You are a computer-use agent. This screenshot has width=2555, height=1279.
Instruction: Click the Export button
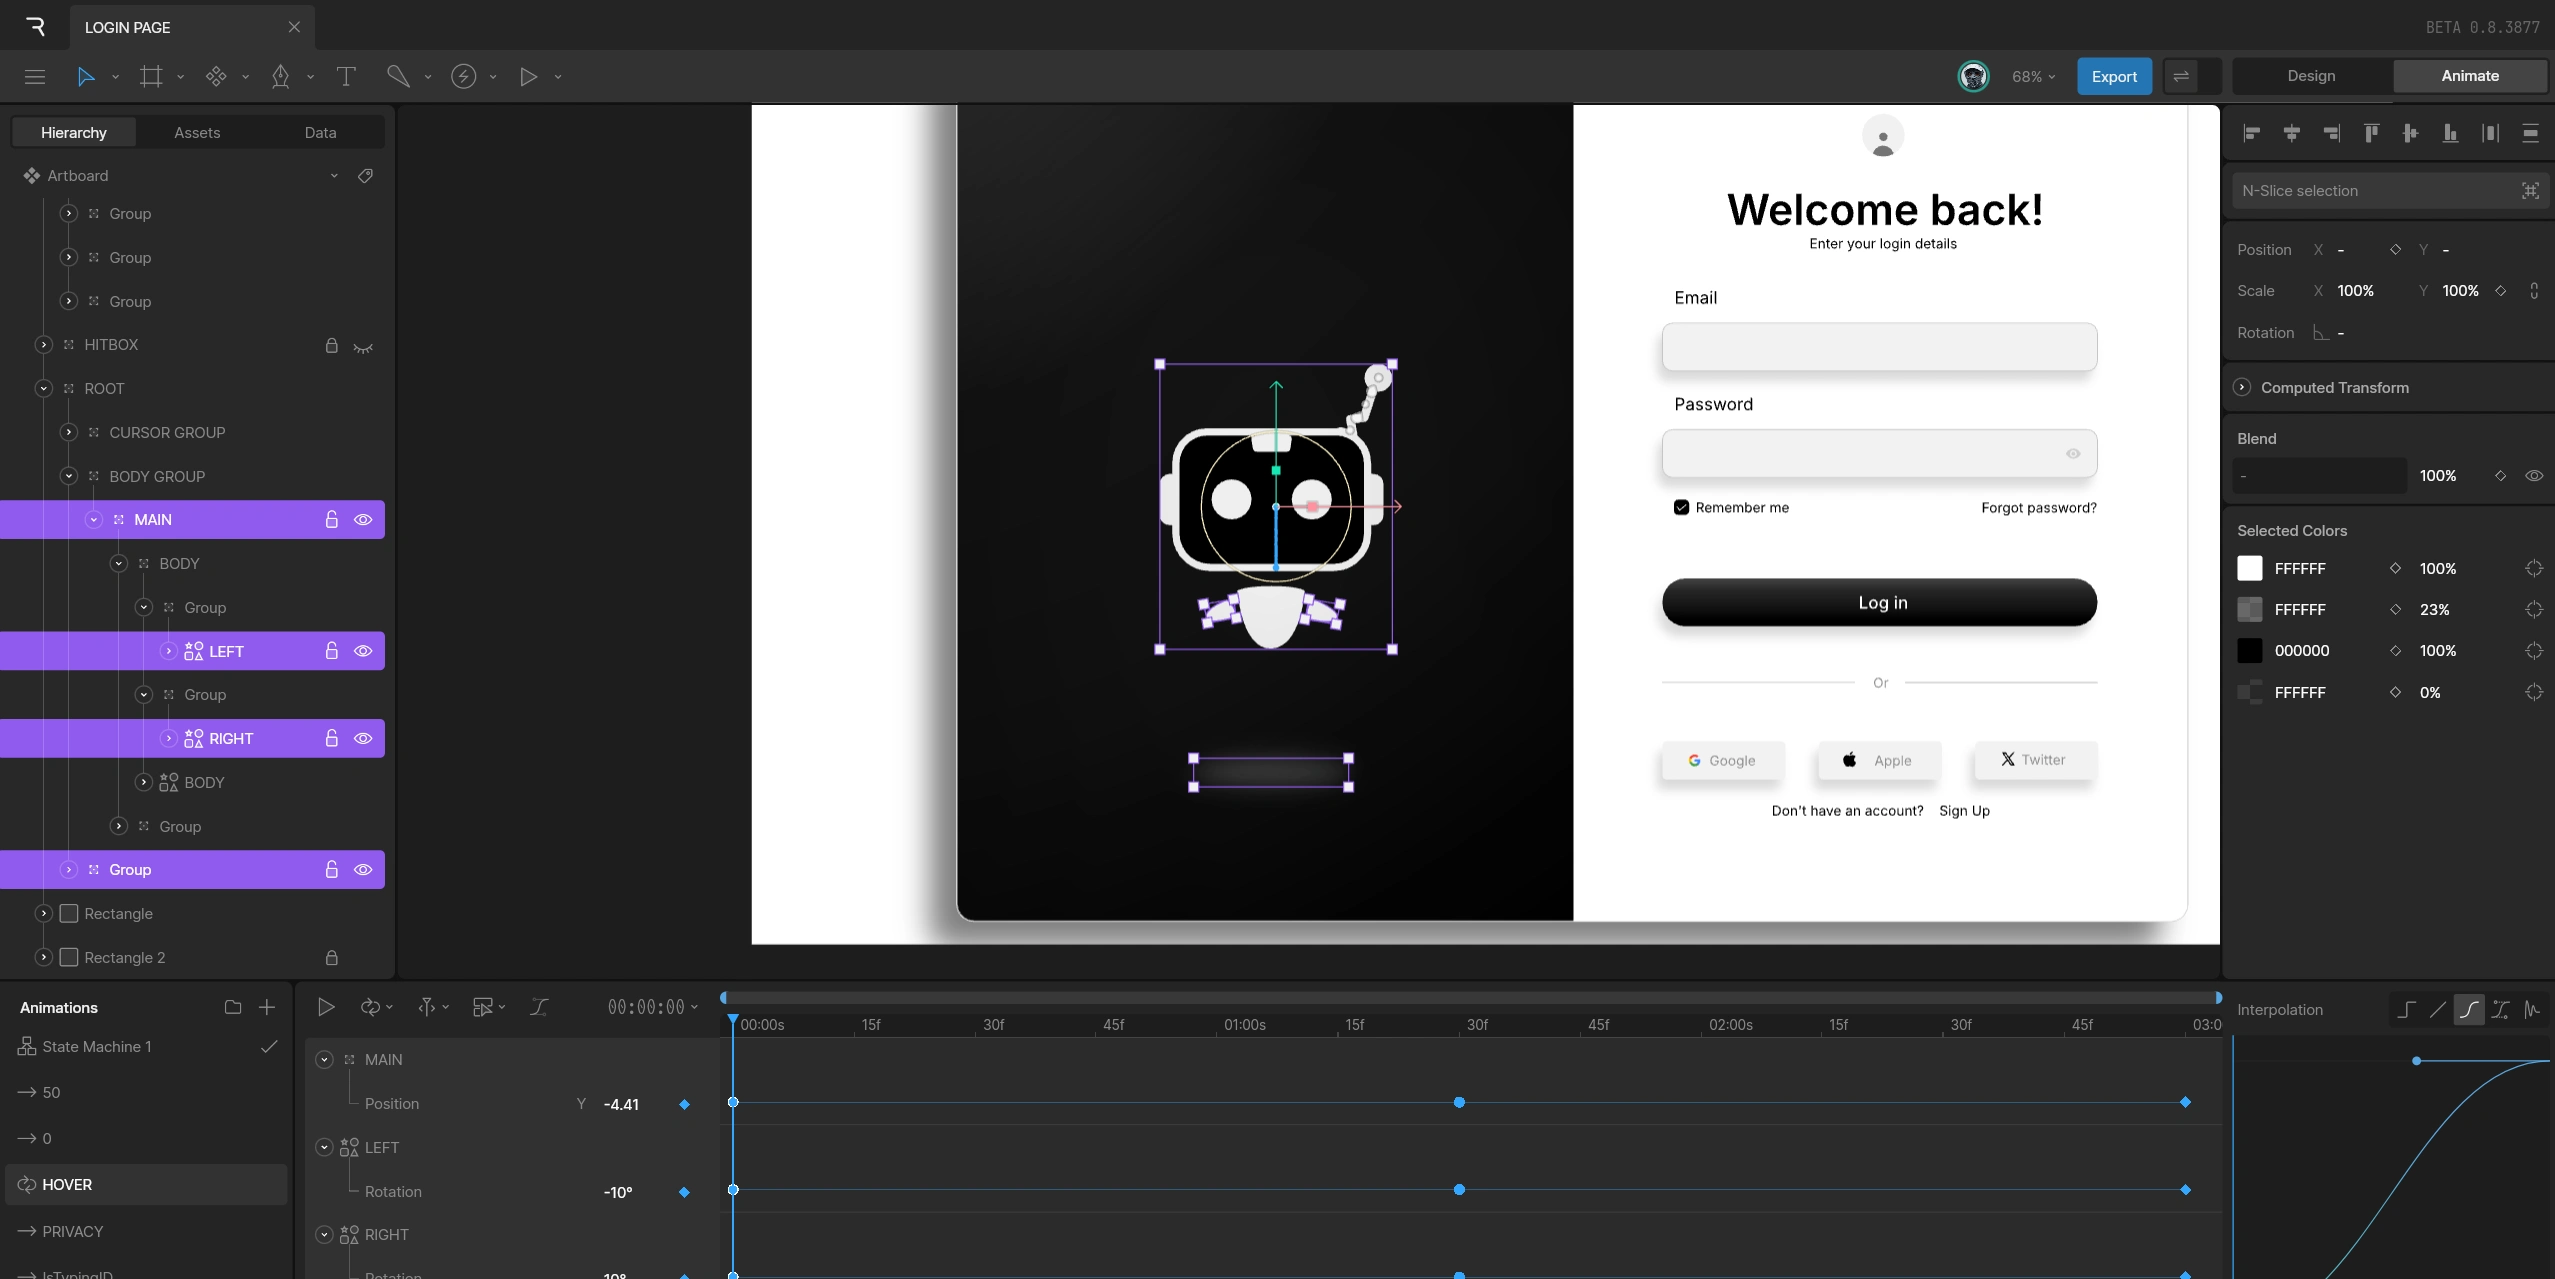coord(2114,76)
